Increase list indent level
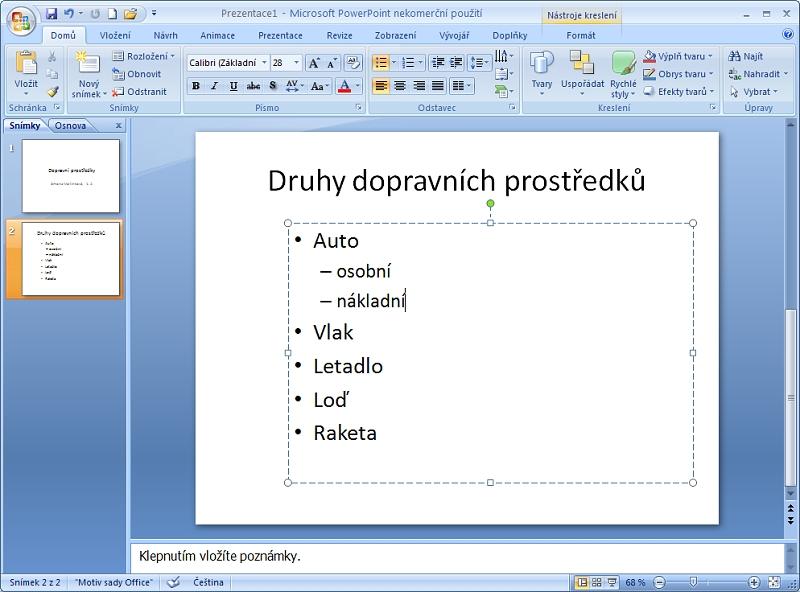800x592 pixels. [x=456, y=63]
